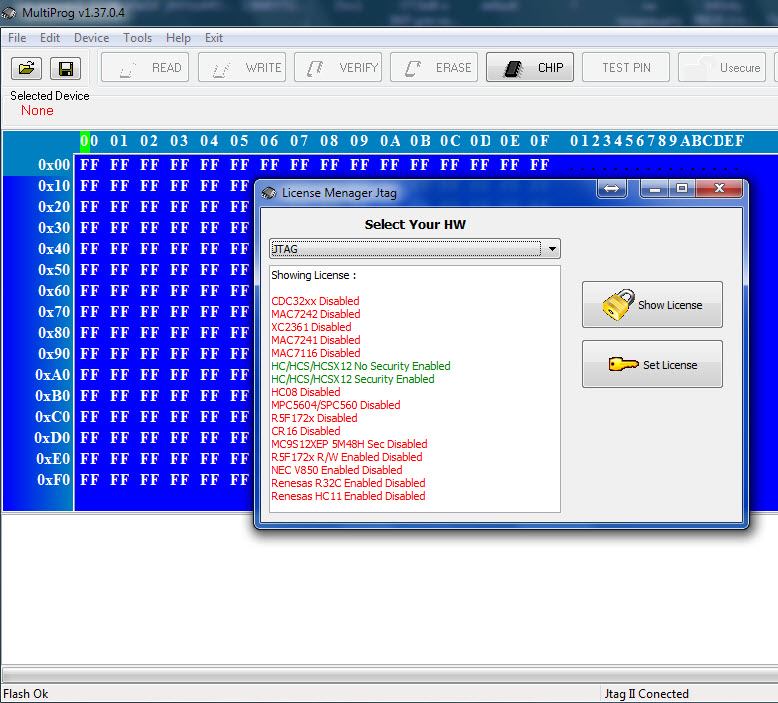Click first FF byte in row 0x10
This screenshot has width=778, height=703.
tap(89, 186)
